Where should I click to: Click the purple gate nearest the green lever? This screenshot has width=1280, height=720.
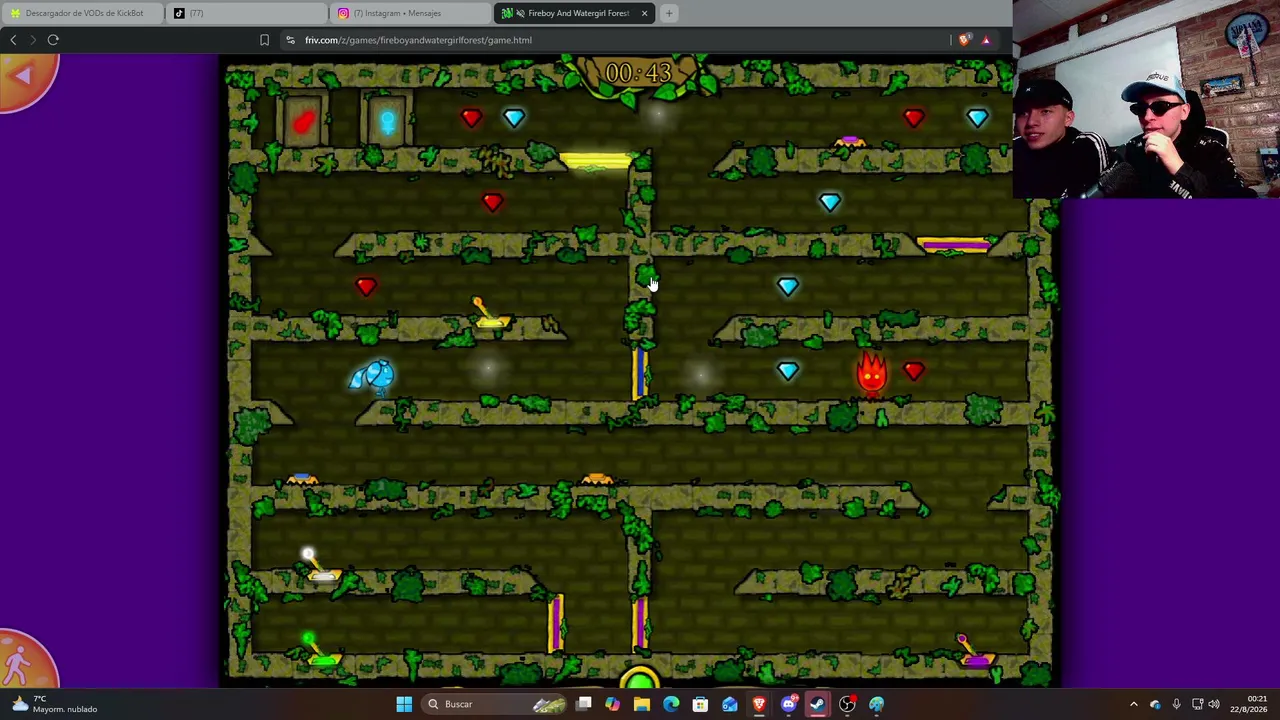click(556, 623)
